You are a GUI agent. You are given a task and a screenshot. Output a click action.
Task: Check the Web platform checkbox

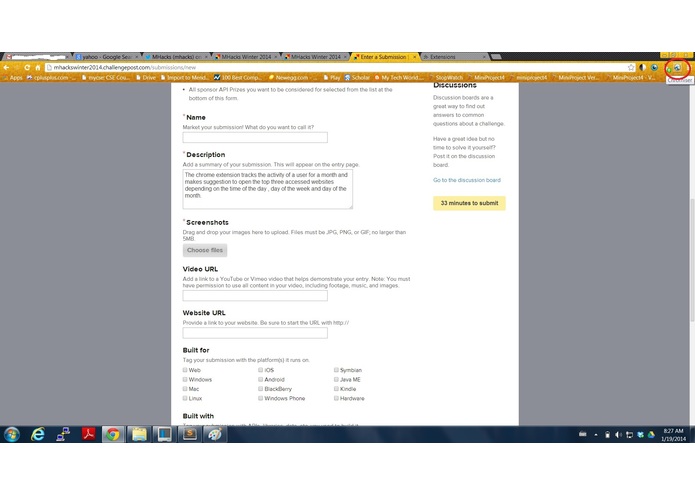coord(185,370)
